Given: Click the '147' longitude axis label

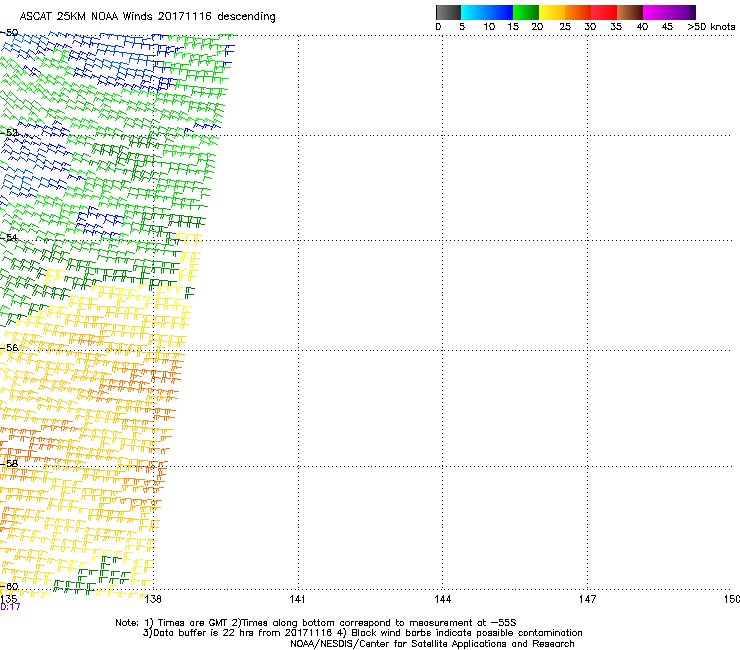Looking at the screenshot, I should coord(587,599).
